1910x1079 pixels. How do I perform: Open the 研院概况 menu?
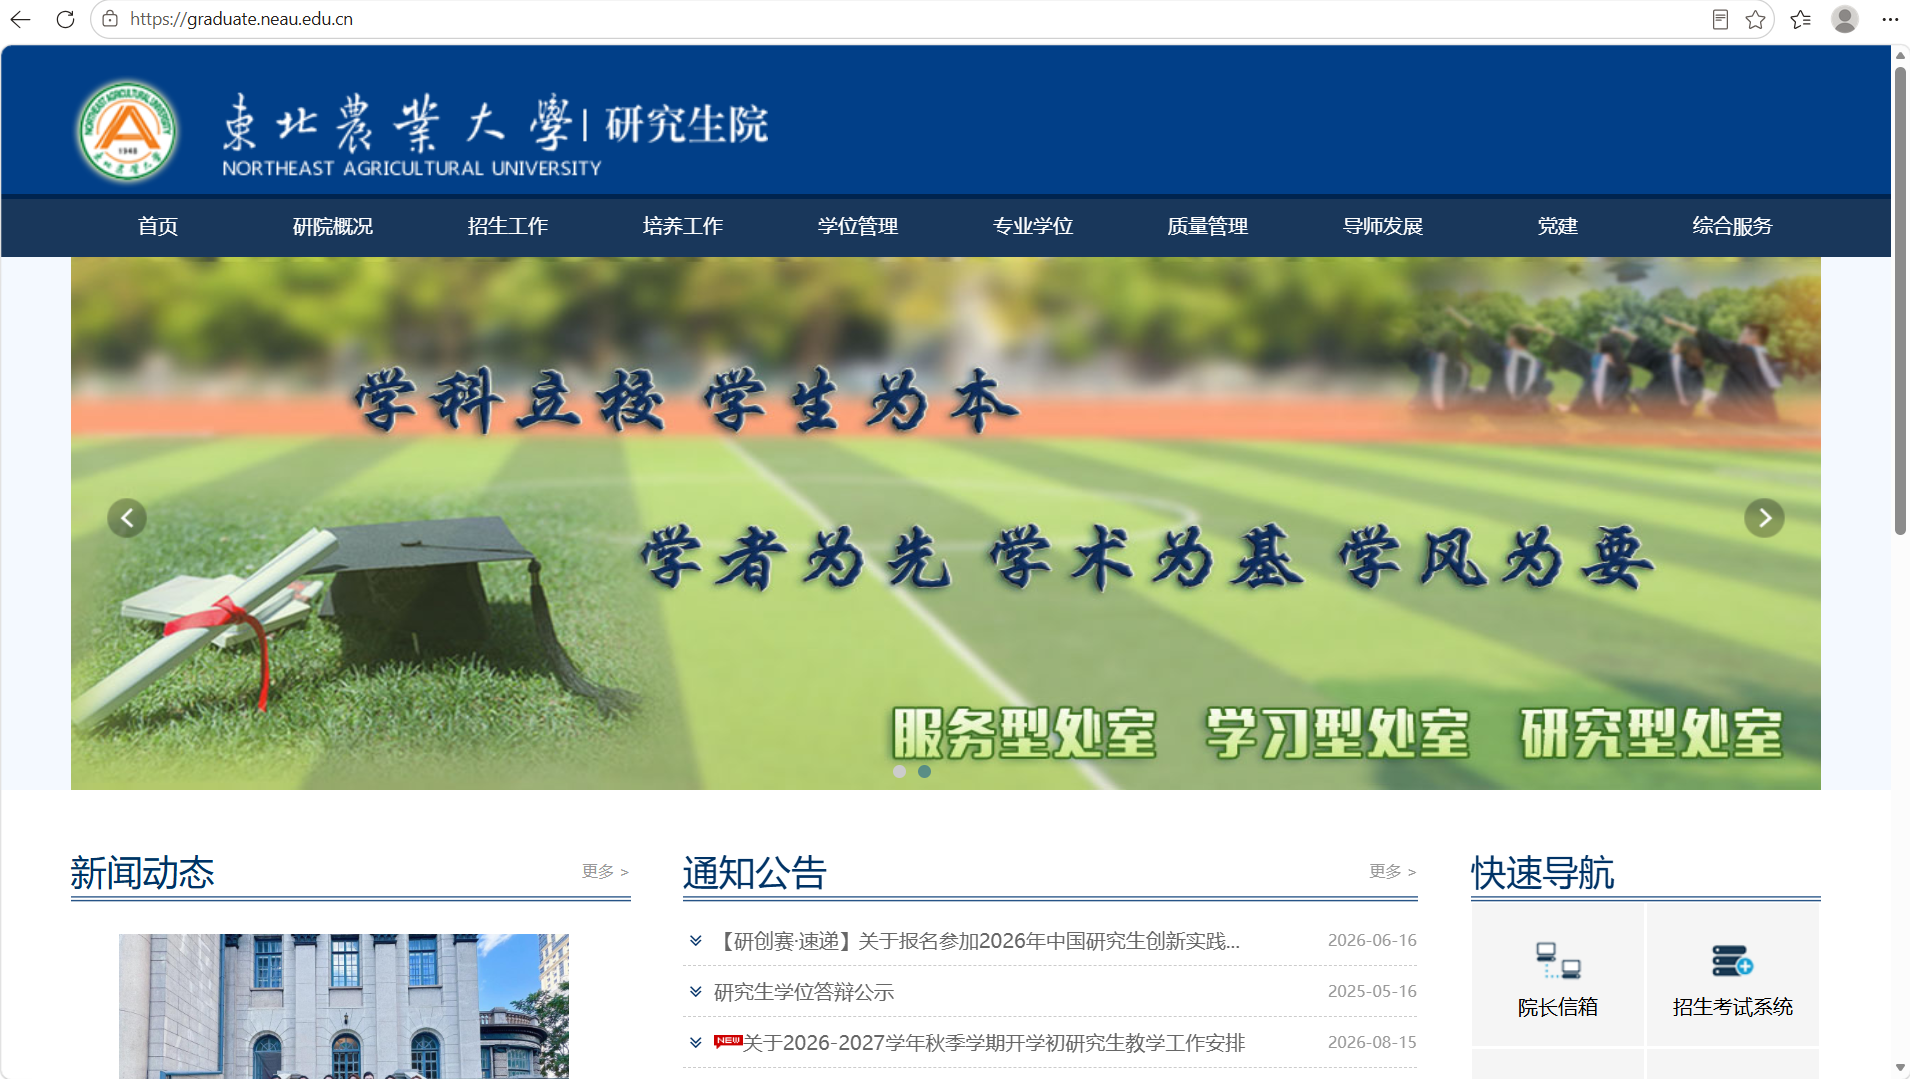click(x=333, y=226)
